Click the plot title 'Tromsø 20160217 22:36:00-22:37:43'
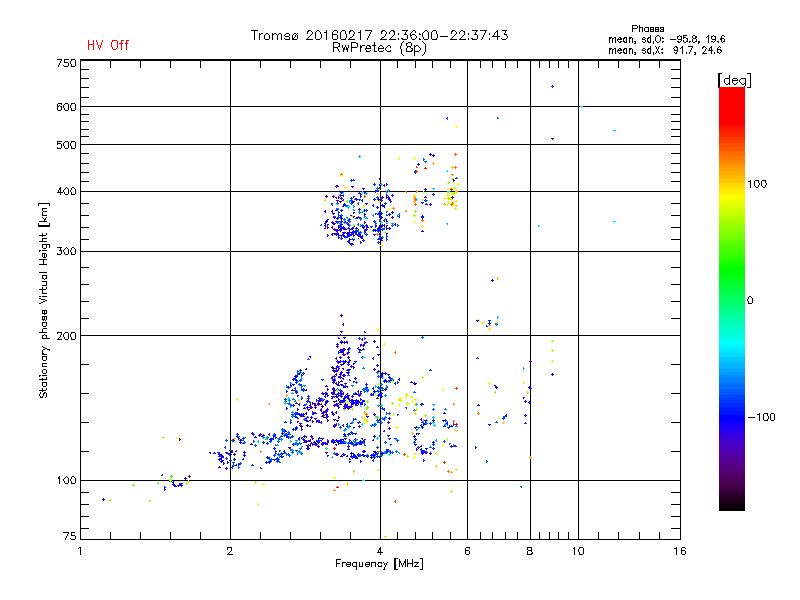 [x=379, y=35]
